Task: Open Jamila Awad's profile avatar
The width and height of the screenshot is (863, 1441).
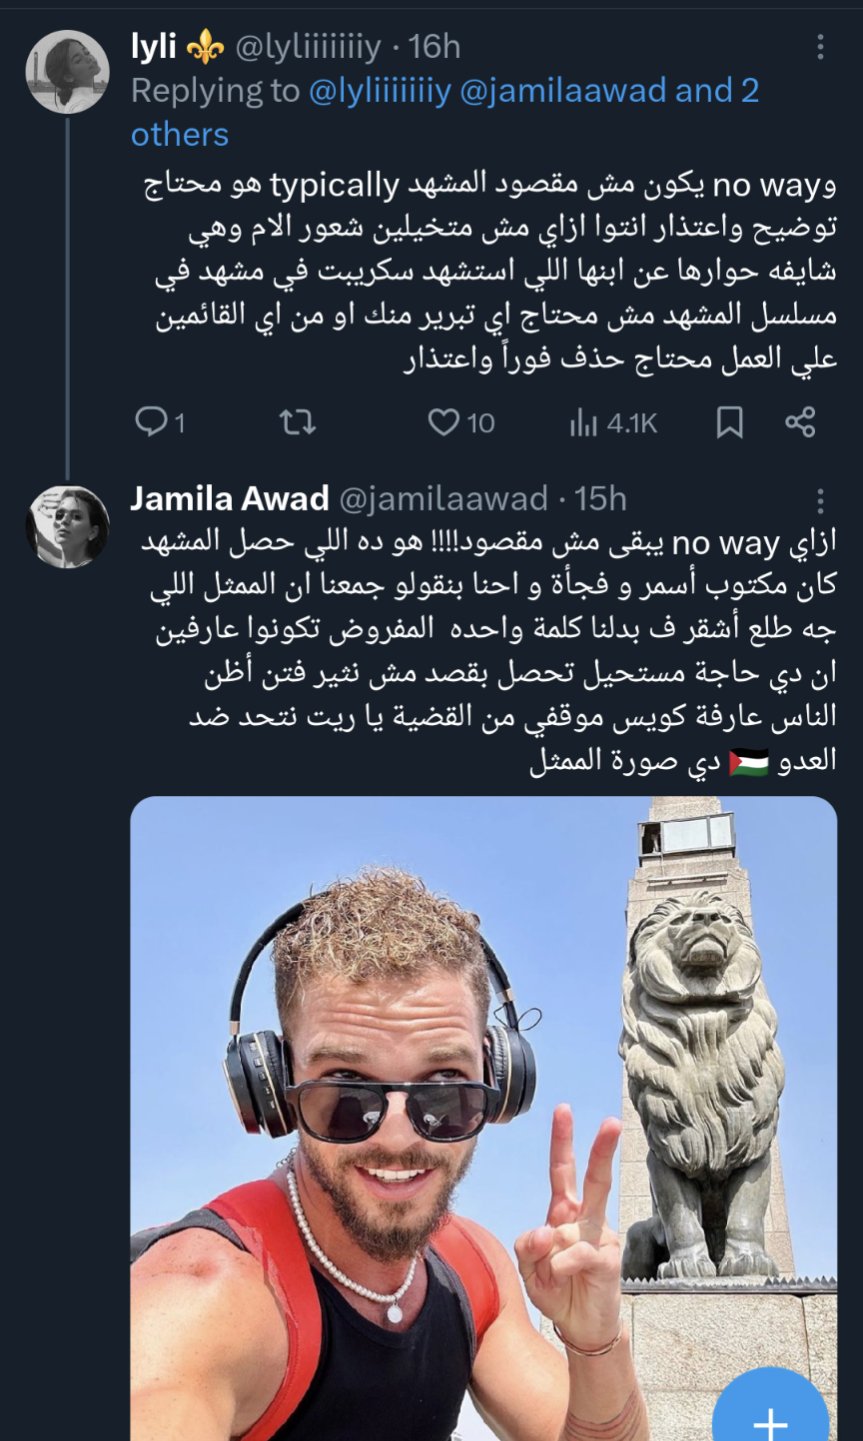Action: tap(67, 527)
